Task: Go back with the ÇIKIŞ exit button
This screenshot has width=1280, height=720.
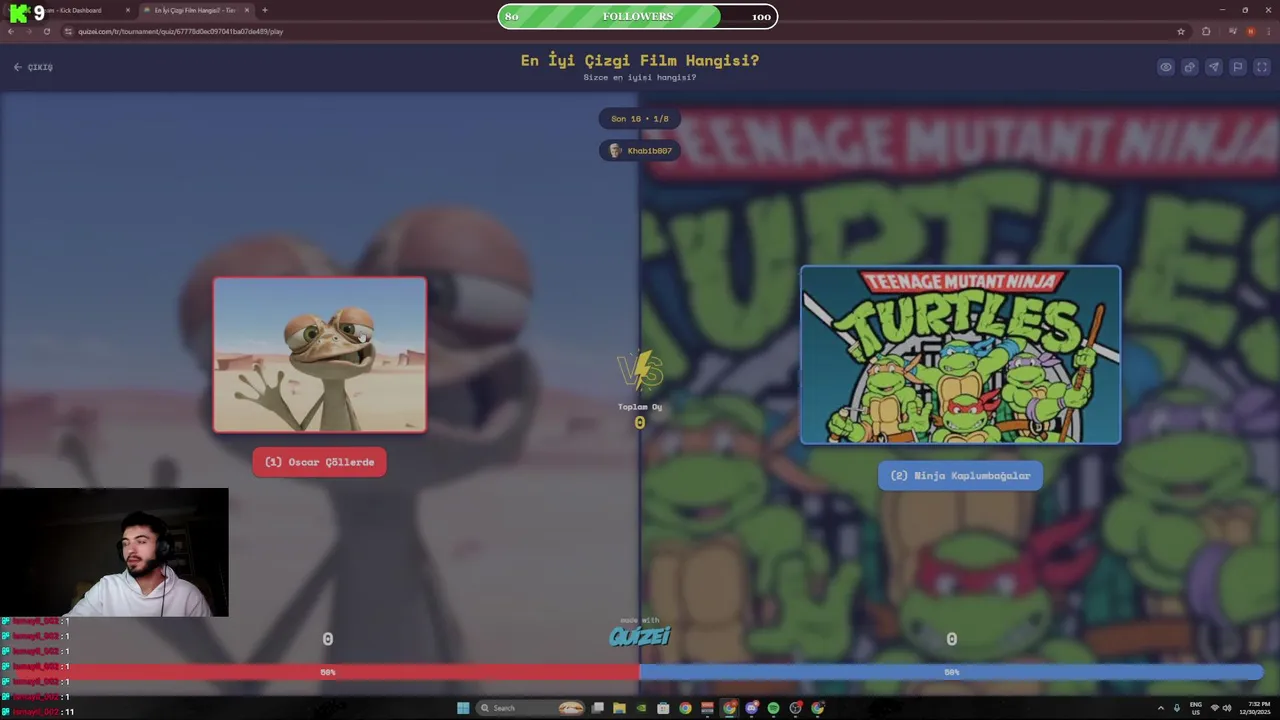Action: [x=33, y=67]
